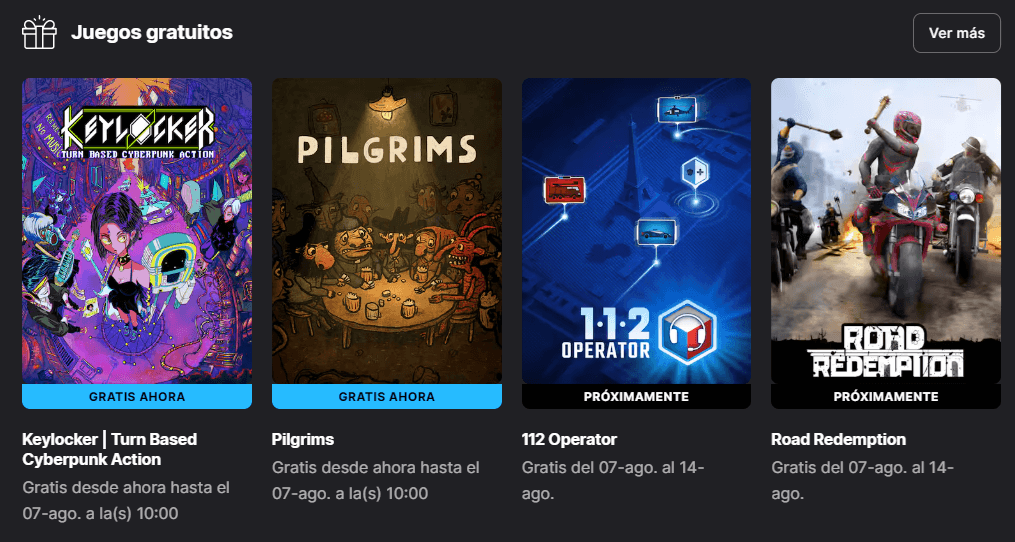Click the gift box icon
This screenshot has width=1015, height=542.
[x=39, y=32]
